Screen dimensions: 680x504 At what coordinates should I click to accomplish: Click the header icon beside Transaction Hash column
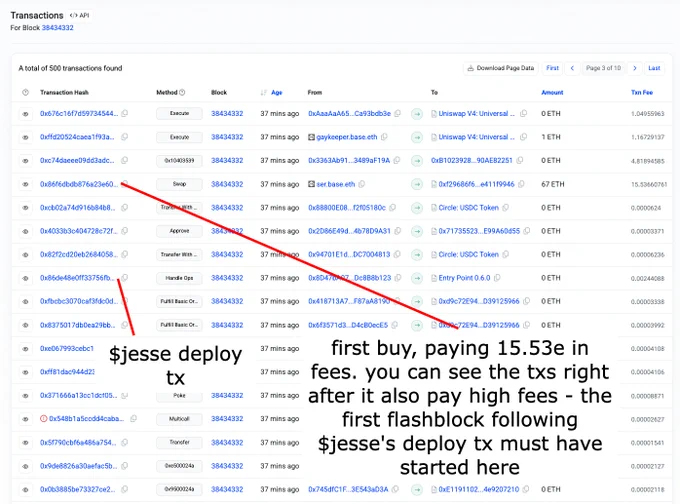pyautogui.click(x=26, y=92)
